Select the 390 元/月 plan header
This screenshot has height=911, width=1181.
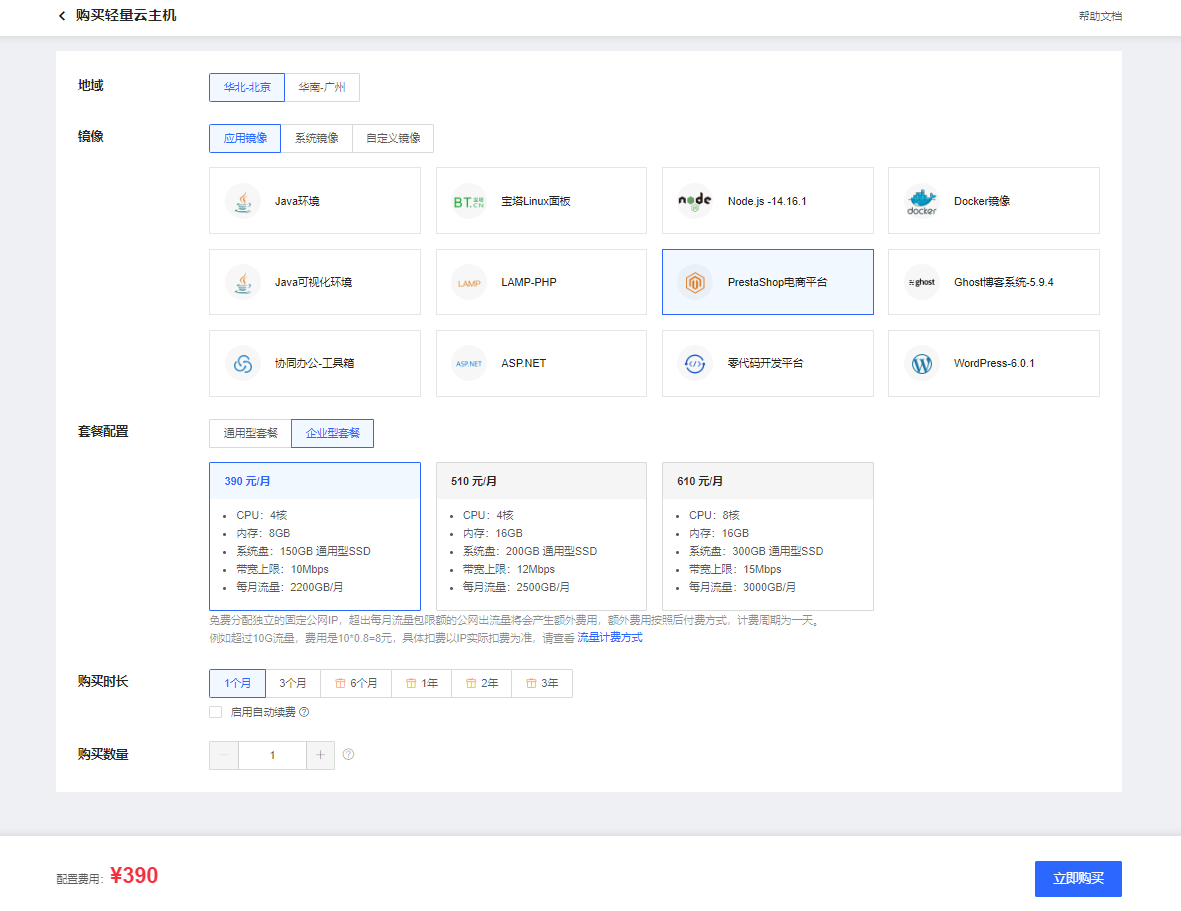315,481
